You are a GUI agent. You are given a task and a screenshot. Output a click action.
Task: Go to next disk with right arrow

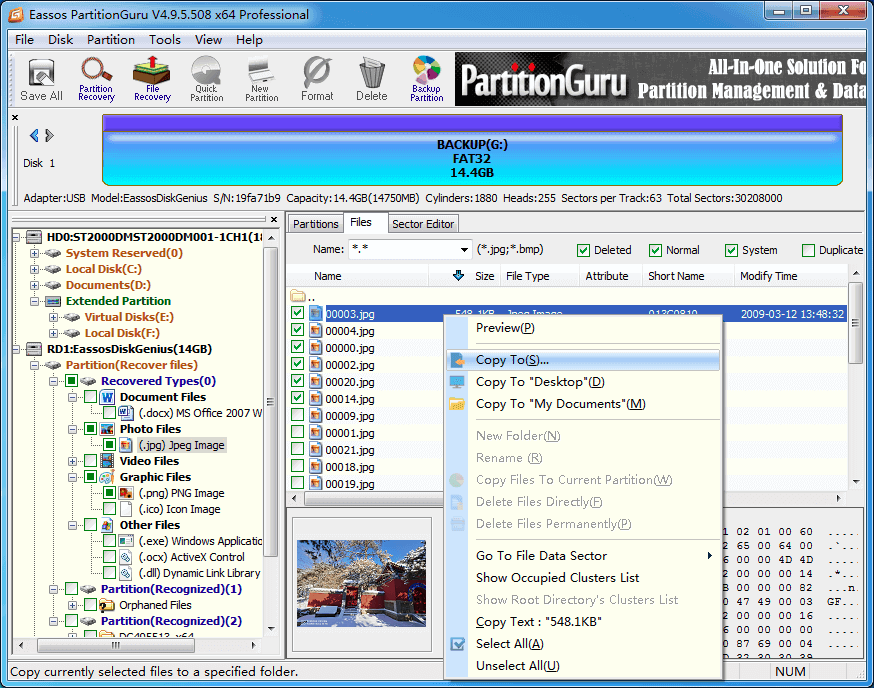[x=49, y=135]
